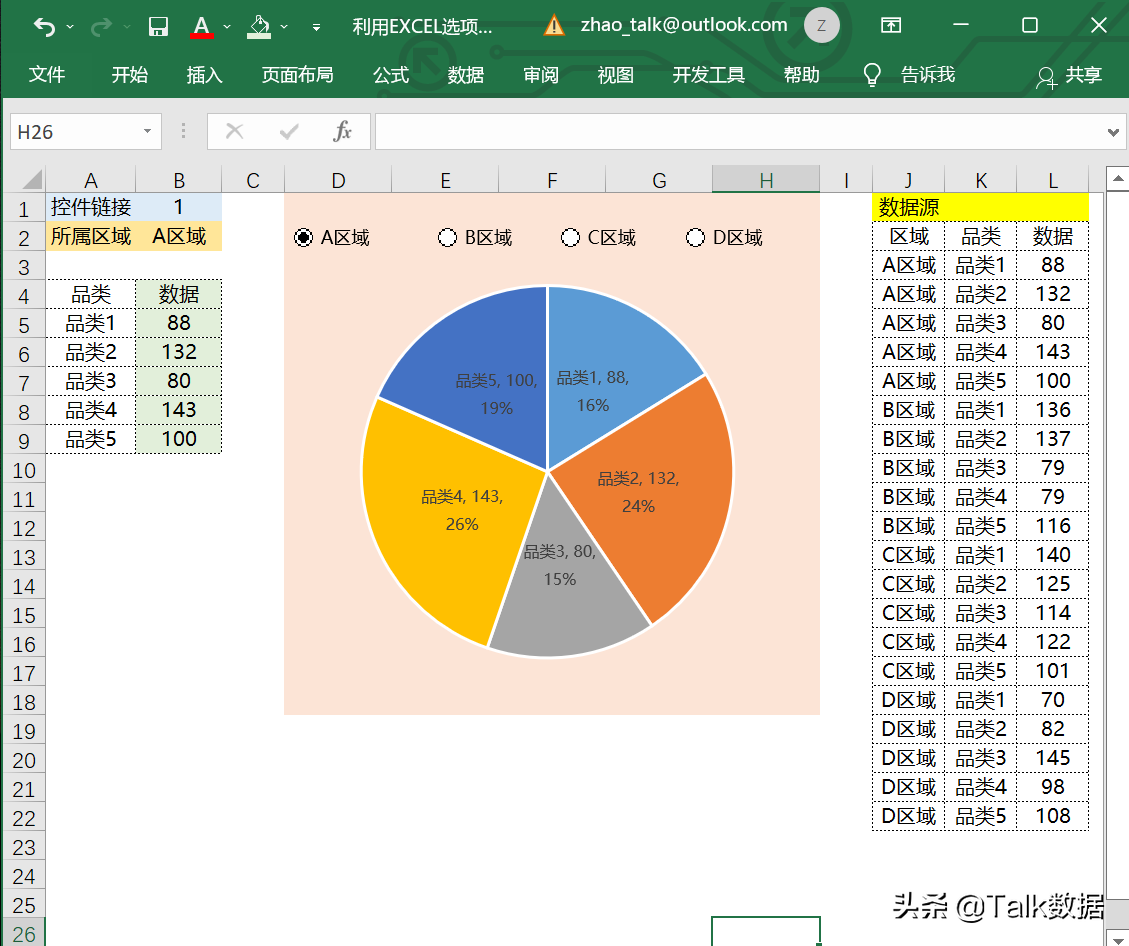Select cell A5 labeled 品类1

tap(91, 323)
